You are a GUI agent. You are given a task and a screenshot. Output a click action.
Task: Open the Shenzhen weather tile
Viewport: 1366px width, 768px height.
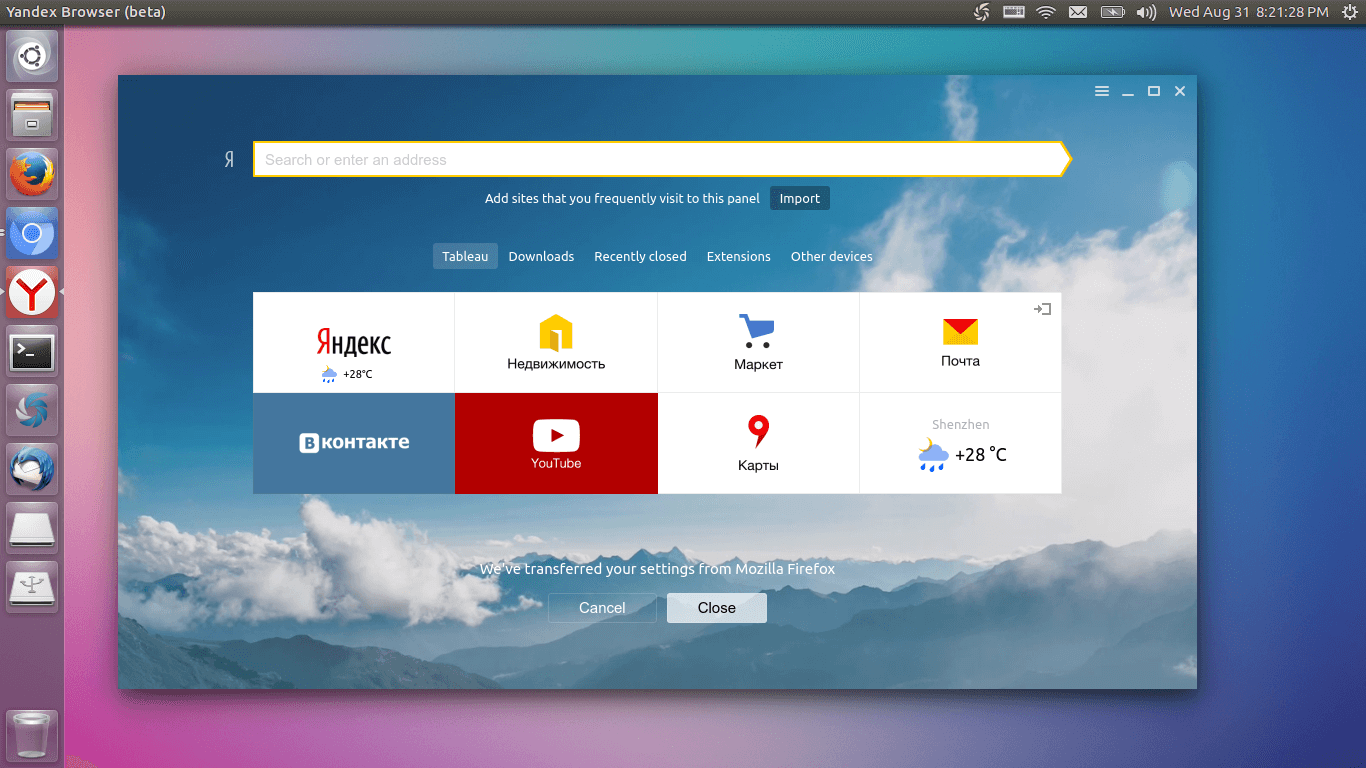pyautogui.click(x=960, y=443)
